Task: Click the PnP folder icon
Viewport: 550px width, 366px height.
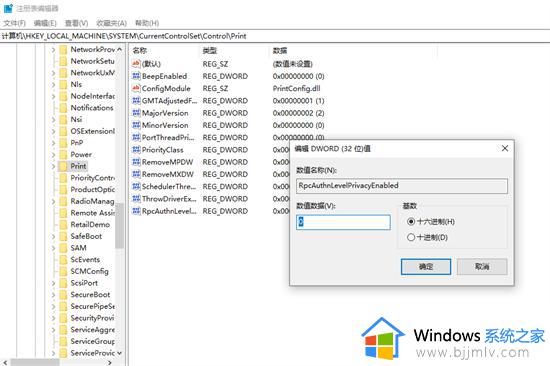Action: point(63,143)
